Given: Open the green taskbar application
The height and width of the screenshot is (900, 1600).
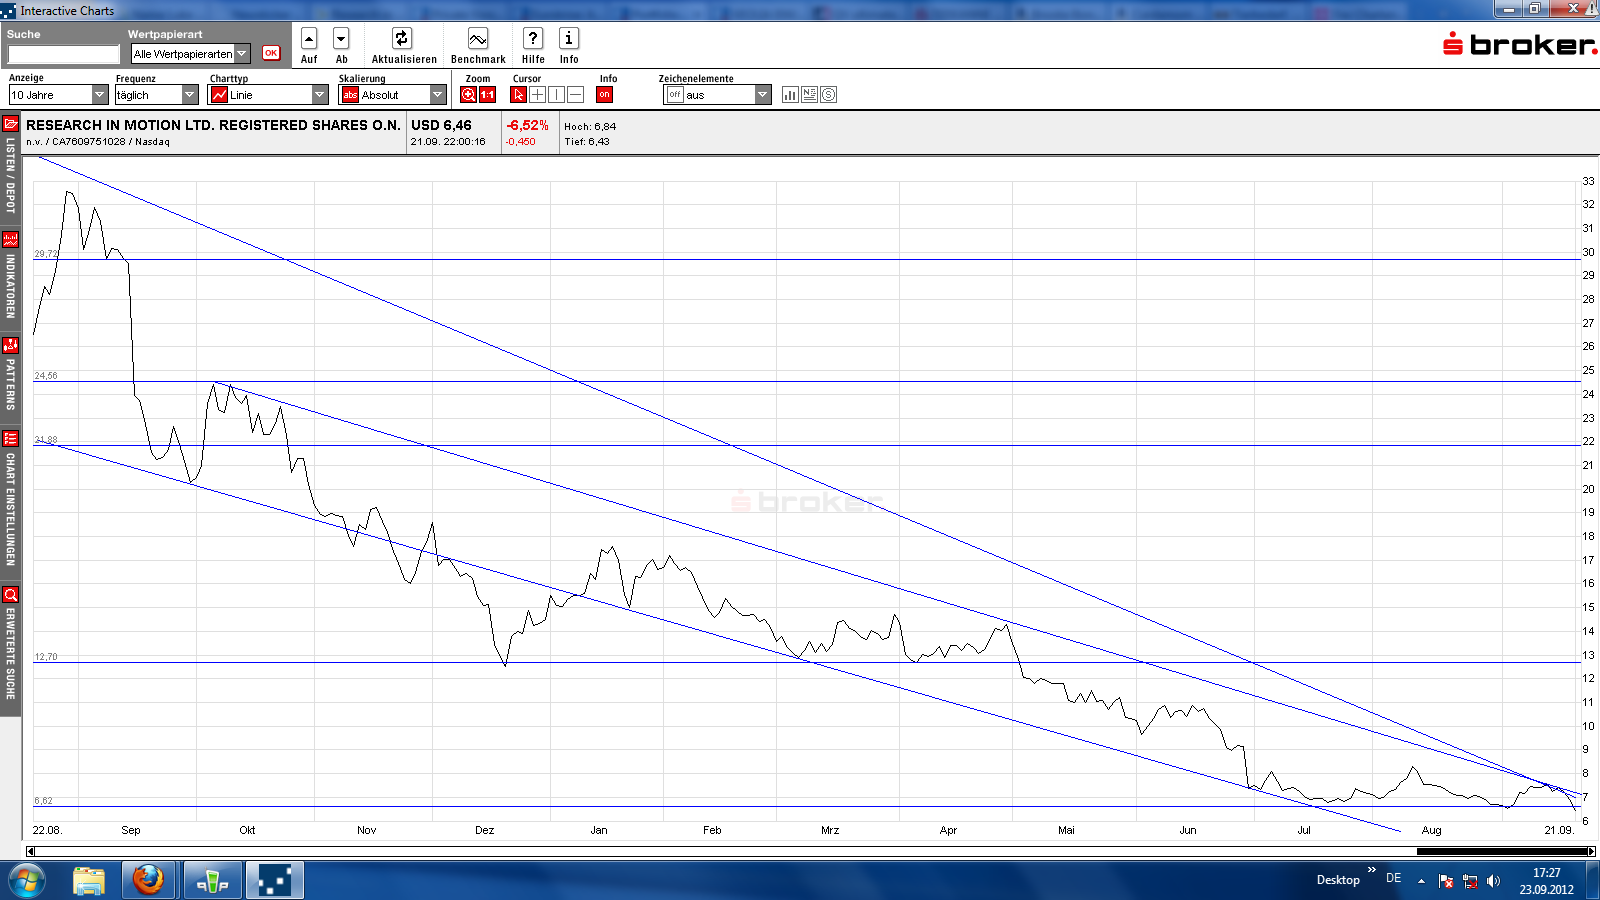Looking at the screenshot, I should pyautogui.click(x=212, y=881).
